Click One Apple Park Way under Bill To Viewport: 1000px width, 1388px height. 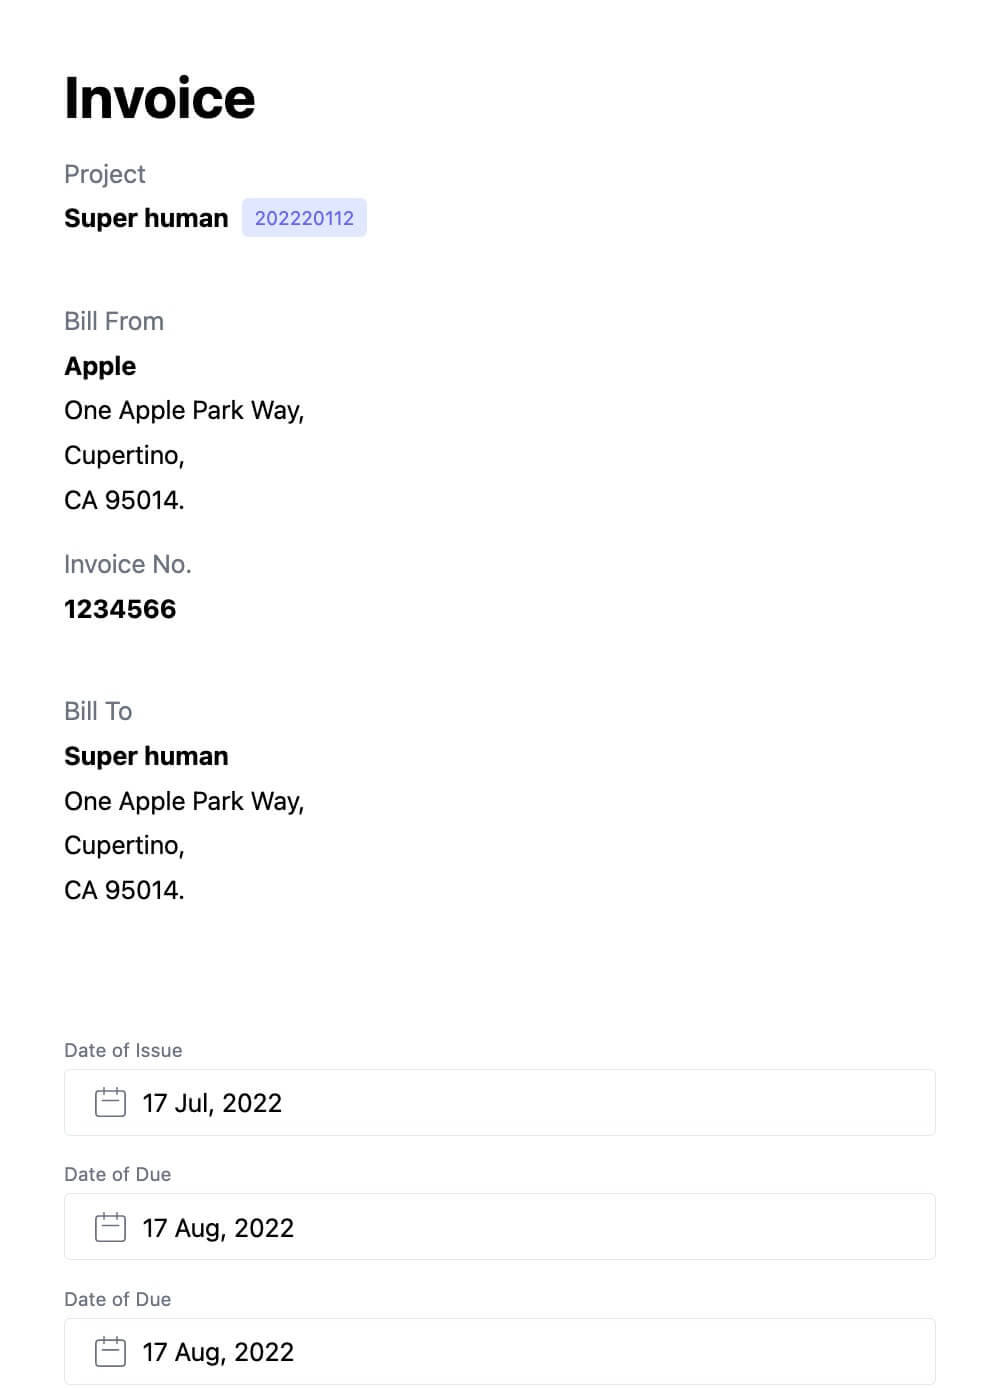[184, 801]
